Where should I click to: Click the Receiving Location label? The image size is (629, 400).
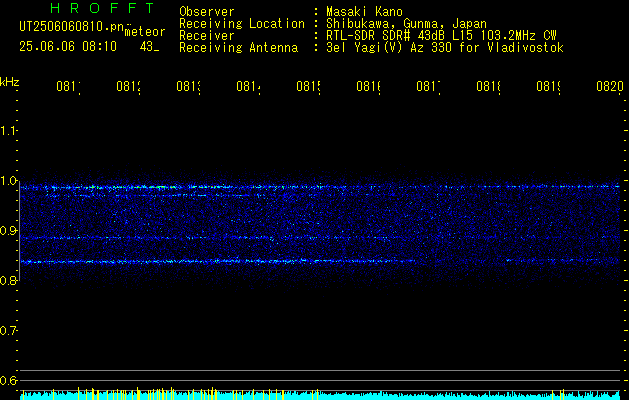tap(242, 24)
